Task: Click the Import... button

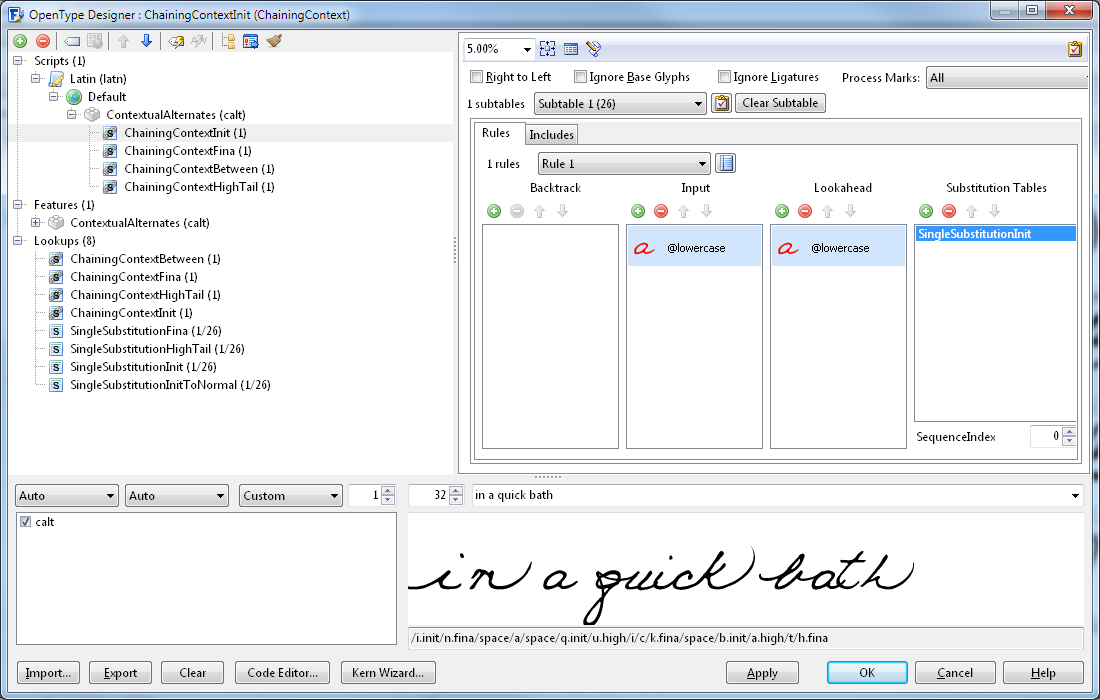Action: [x=48, y=673]
